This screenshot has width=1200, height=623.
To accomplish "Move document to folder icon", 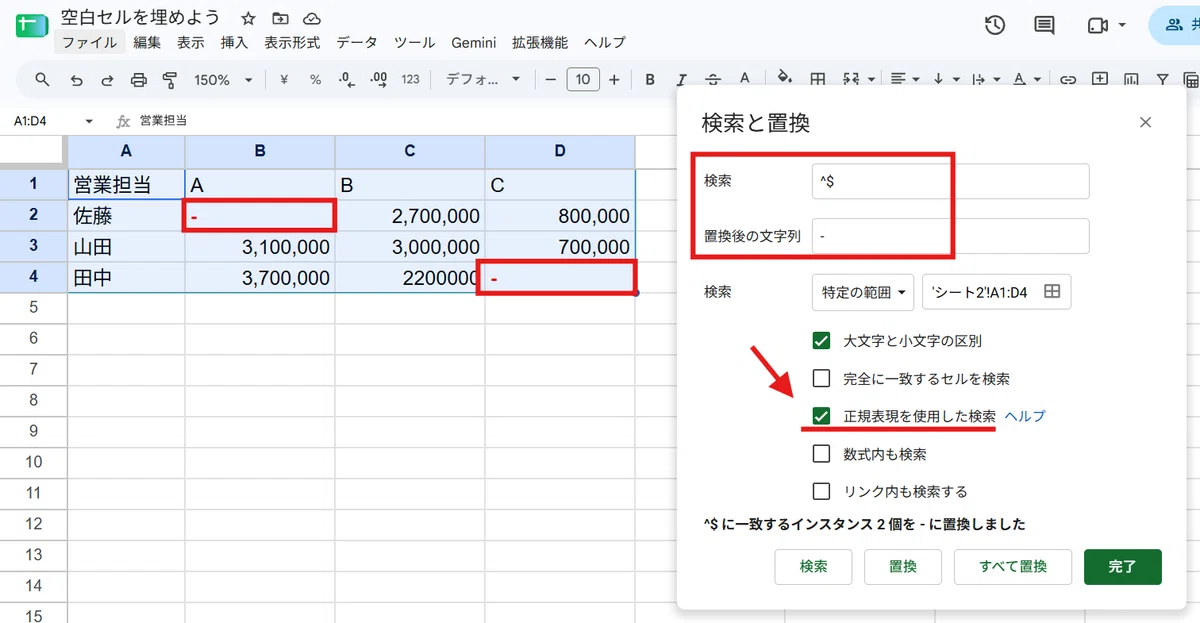I will [280, 18].
